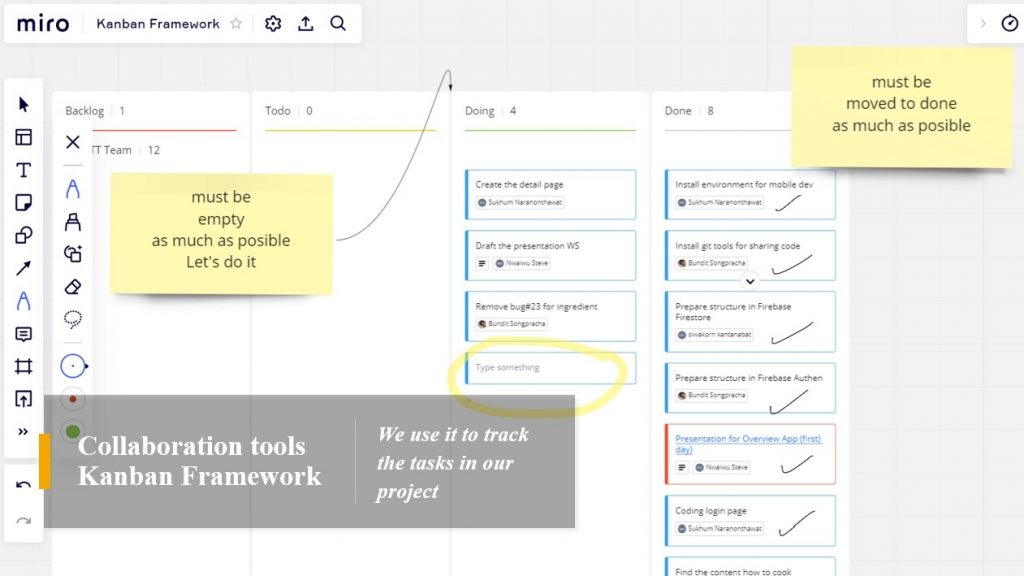Open the Upload tool
The image size is (1024, 576).
[x=24, y=399]
